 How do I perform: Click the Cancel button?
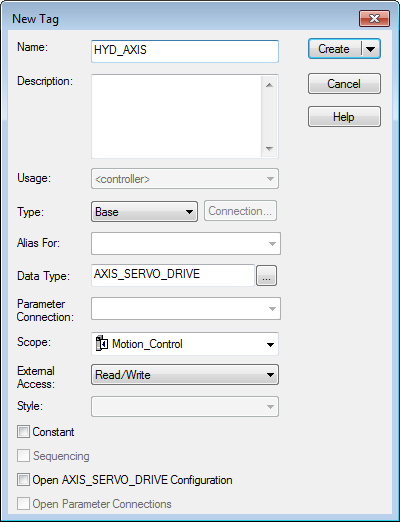[x=344, y=84]
